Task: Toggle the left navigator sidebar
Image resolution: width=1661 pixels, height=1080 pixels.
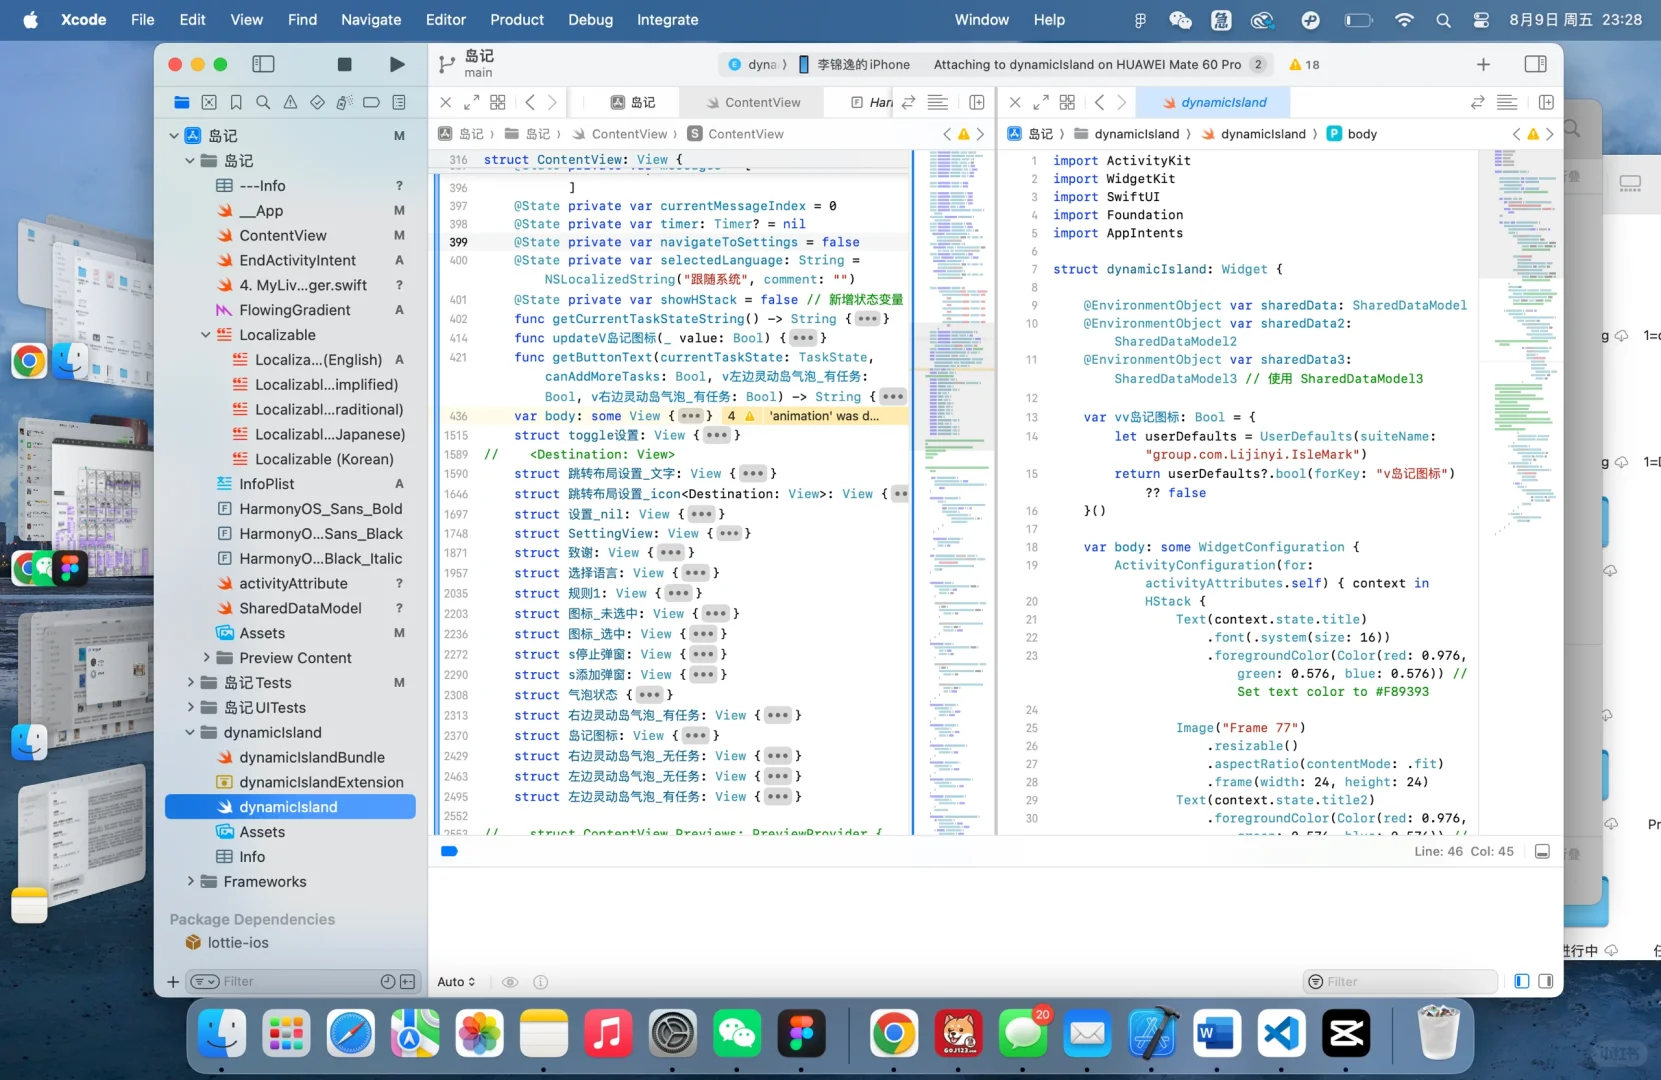Action: [x=263, y=64]
